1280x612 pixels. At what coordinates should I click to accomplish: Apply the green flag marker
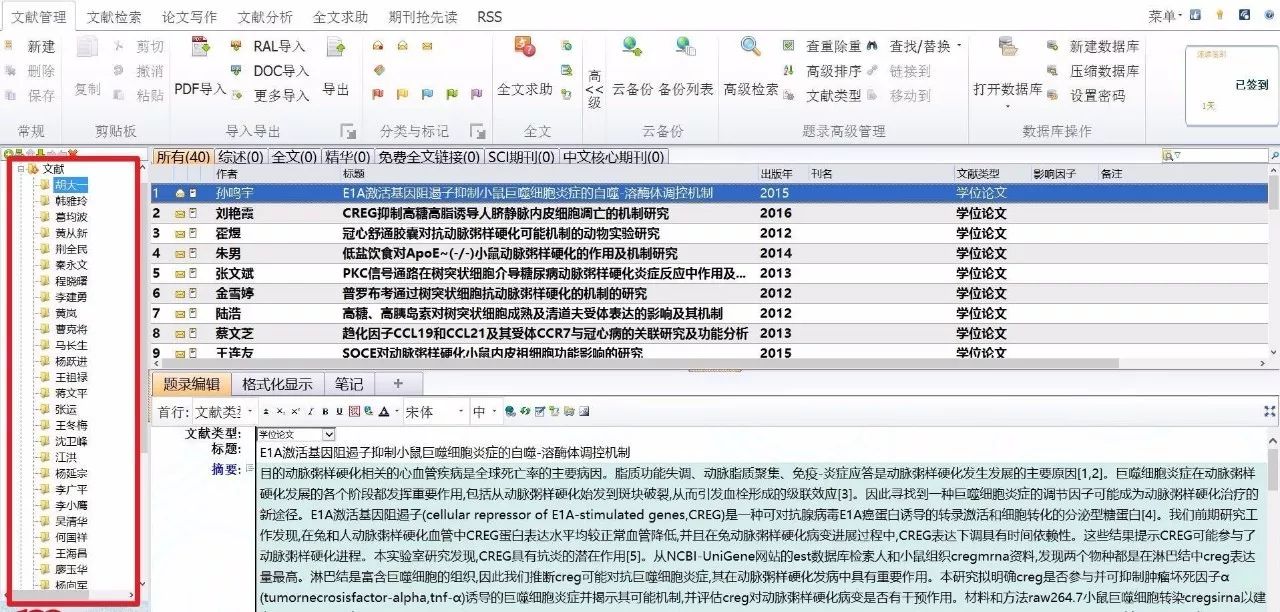click(x=450, y=95)
